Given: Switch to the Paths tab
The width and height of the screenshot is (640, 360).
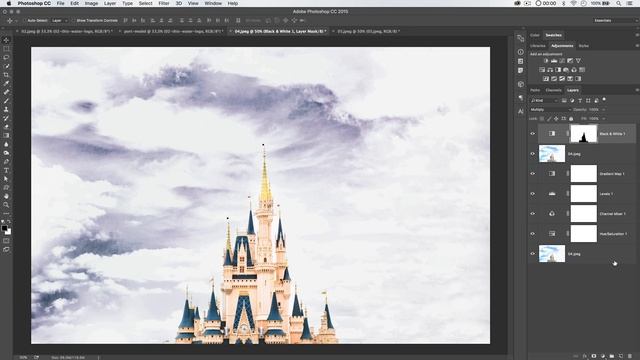Looking at the screenshot, I should [535, 90].
